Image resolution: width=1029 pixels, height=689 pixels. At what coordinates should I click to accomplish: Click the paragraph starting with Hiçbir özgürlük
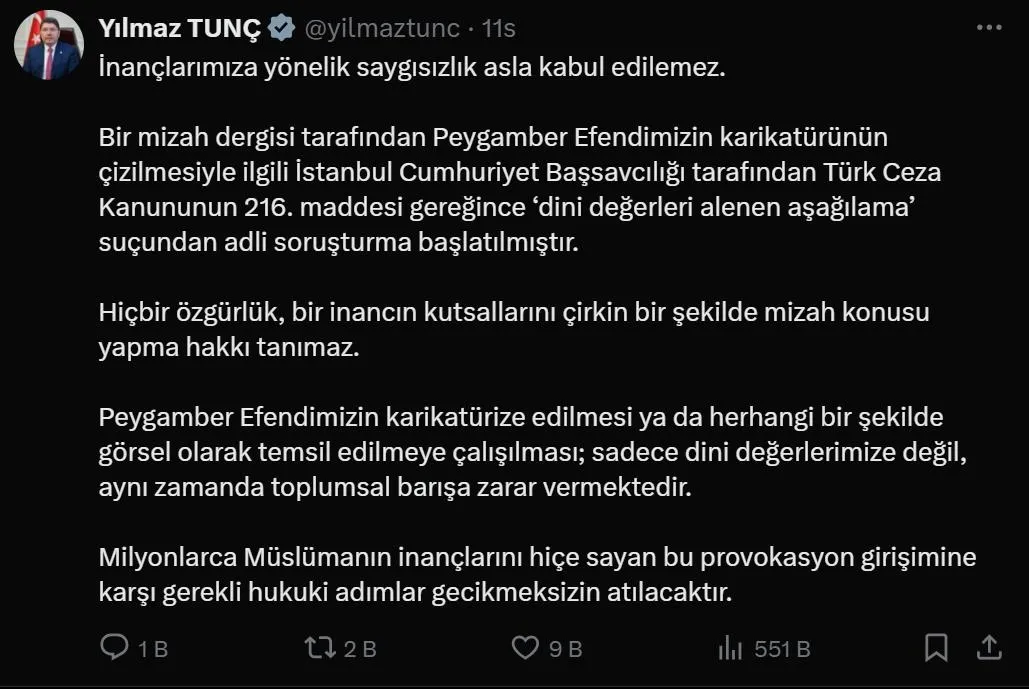(513, 329)
